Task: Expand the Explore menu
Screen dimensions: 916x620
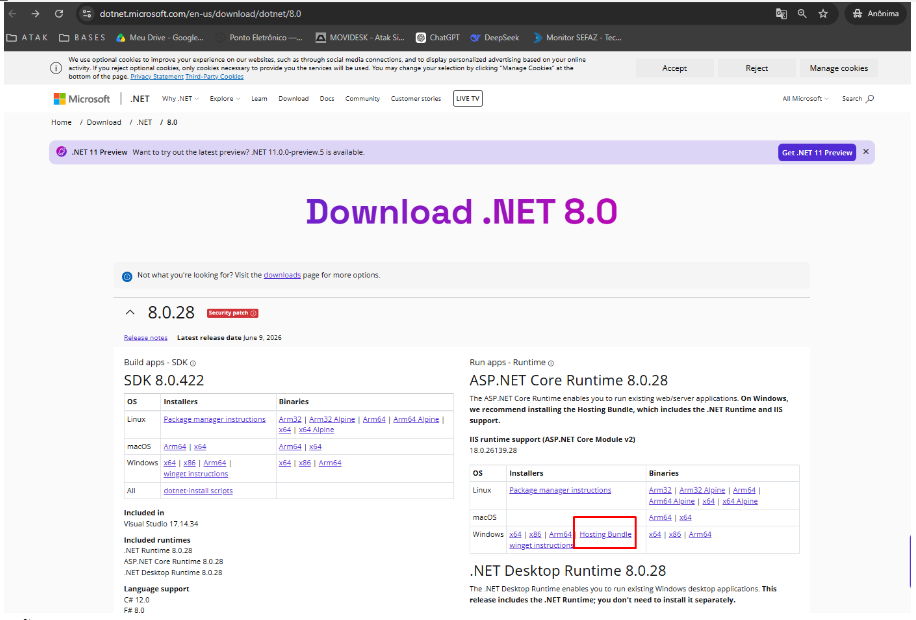Action: [225, 99]
